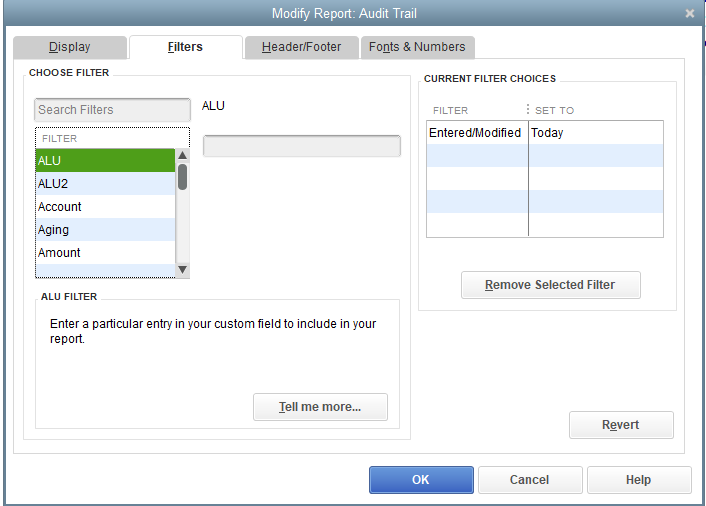The height and width of the screenshot is (506, 706).
Task: Switch to the Display tab
Action: pos(70,47)
